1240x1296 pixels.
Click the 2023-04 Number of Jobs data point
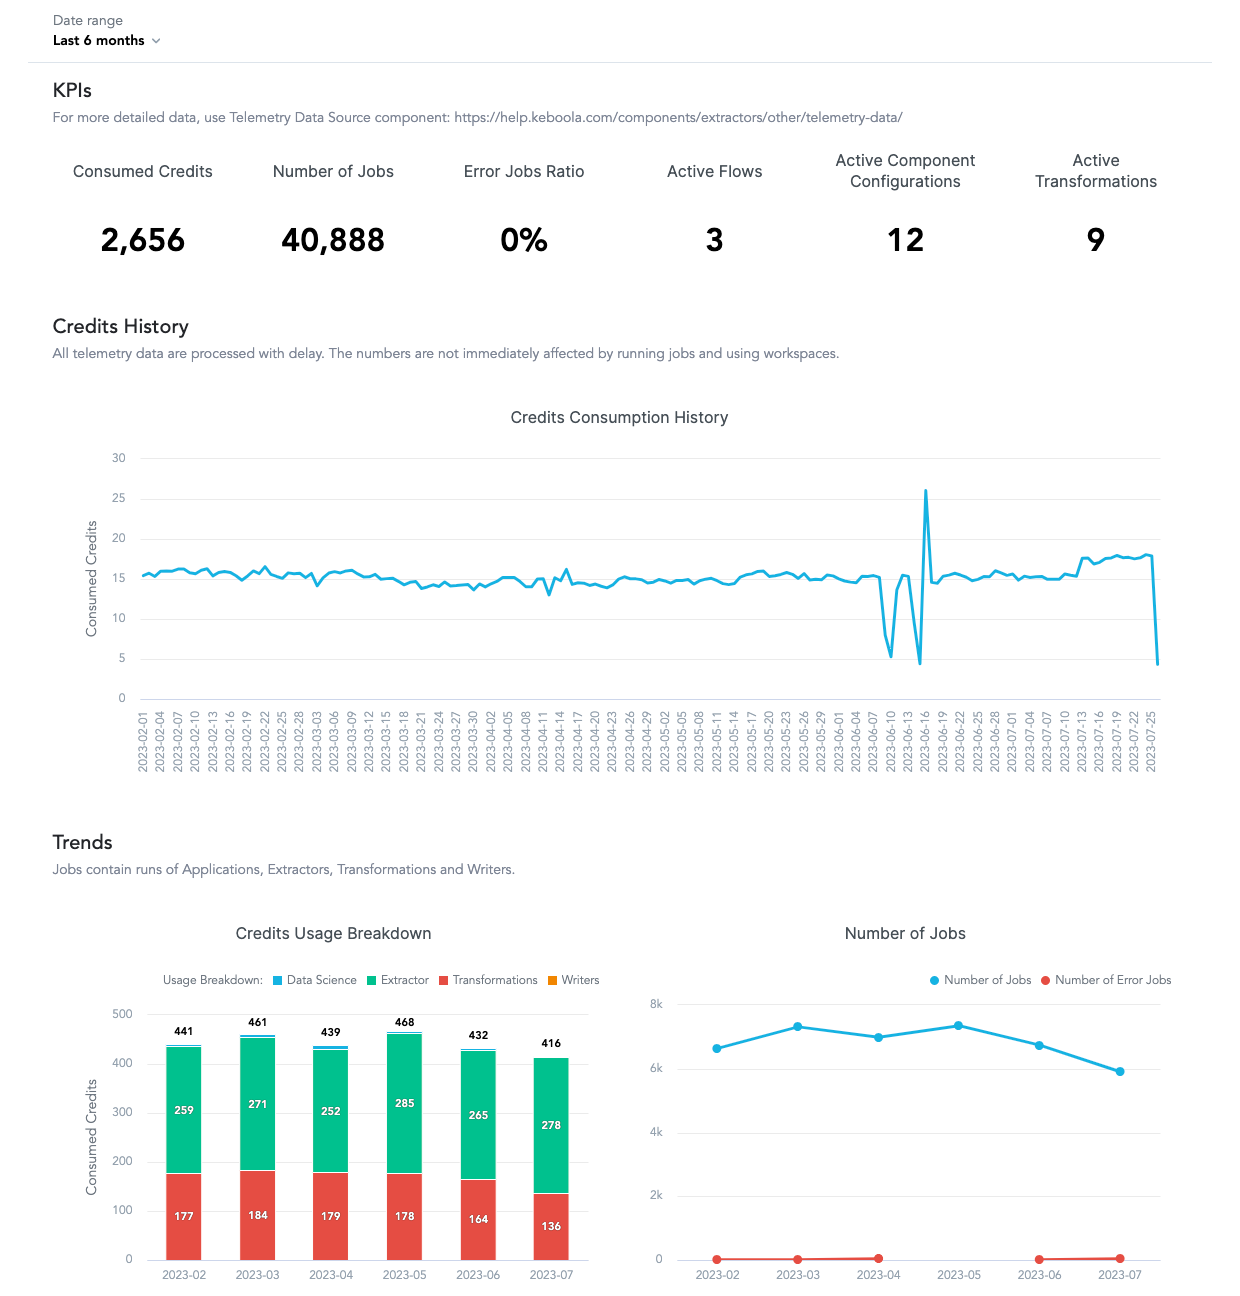[879, 1038]
